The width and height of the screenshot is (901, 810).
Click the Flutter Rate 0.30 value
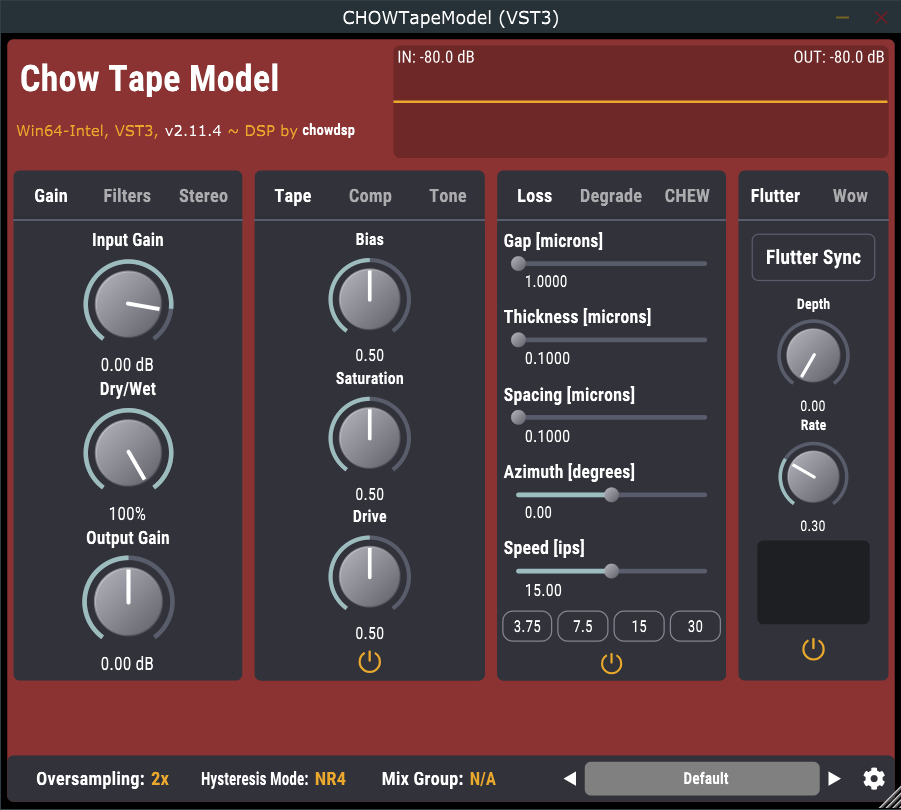point(813,526)
